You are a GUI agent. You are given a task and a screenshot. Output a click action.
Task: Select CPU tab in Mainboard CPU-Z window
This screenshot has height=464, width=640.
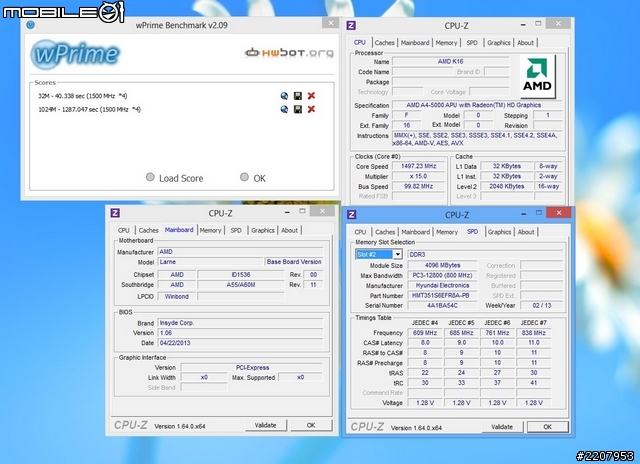click(x=124, y=230)
